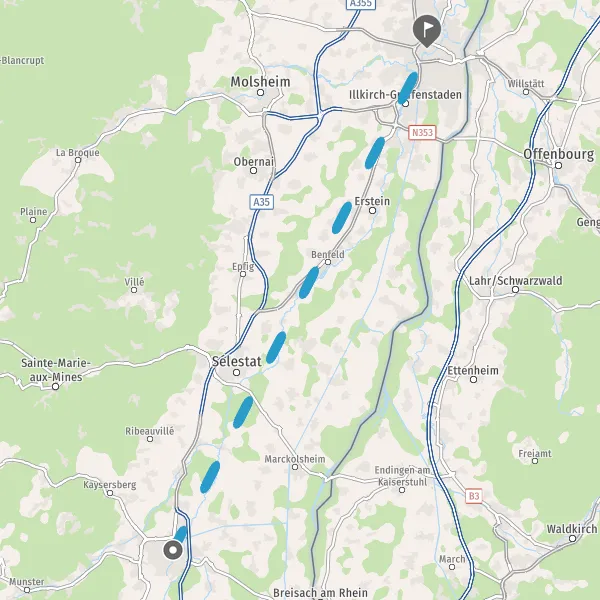Click the Benfeld town marker
600x600 pixels.
pyautogui.click(x=328, y=262)
